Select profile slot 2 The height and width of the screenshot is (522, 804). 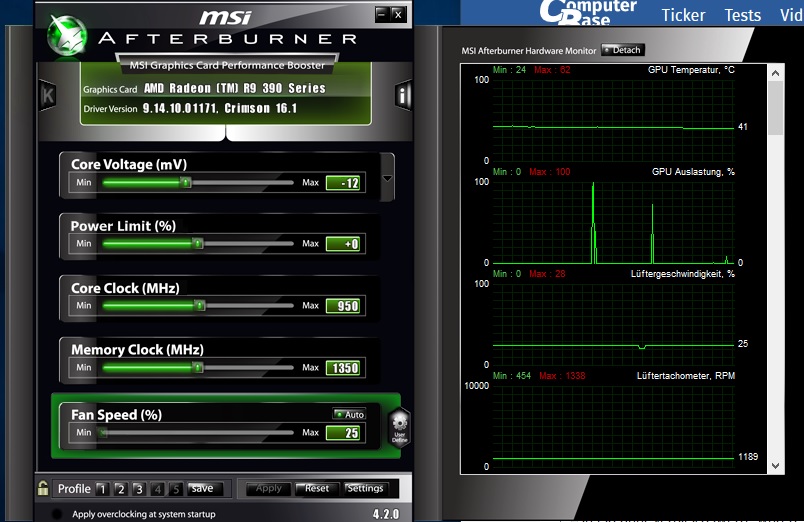[x=120, y=489]
